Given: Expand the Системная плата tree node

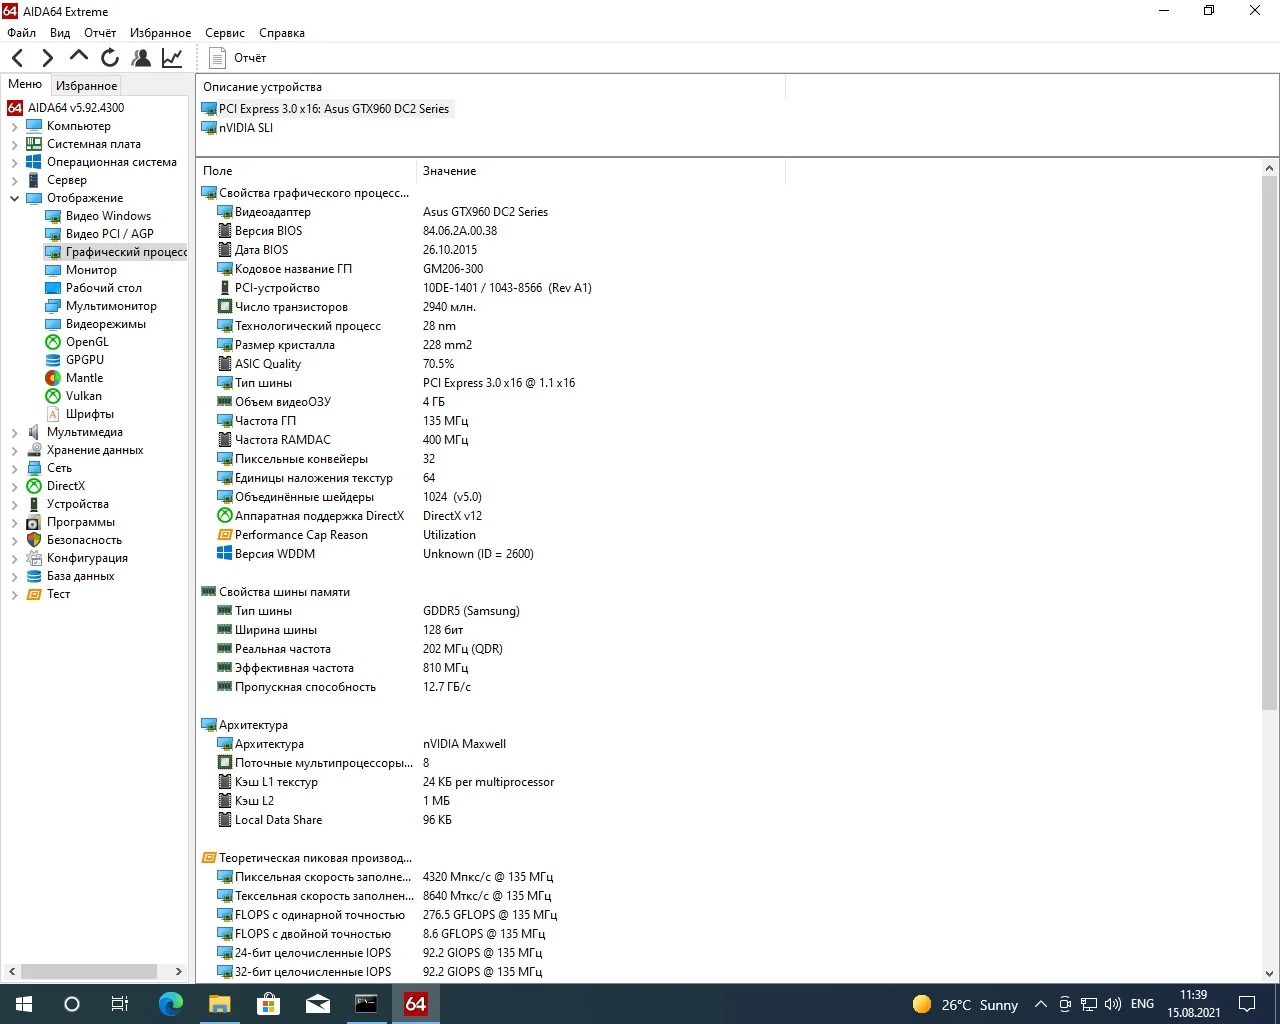Looking at the screenshot, I should click(14, 145).
